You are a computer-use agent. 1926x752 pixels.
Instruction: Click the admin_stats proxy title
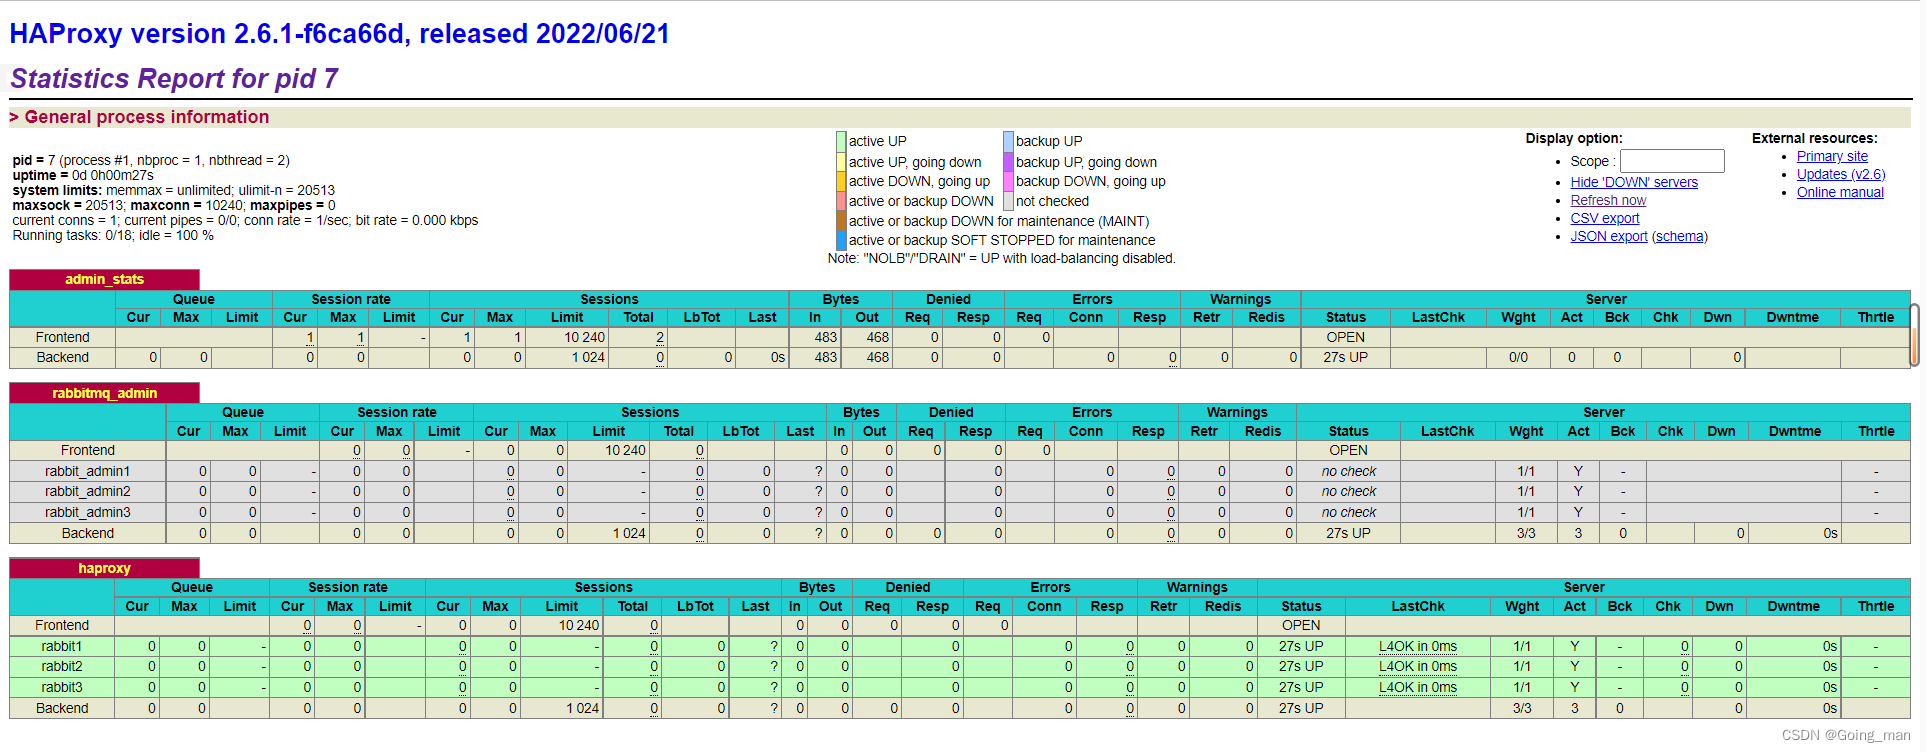click(x=104, y=279)
